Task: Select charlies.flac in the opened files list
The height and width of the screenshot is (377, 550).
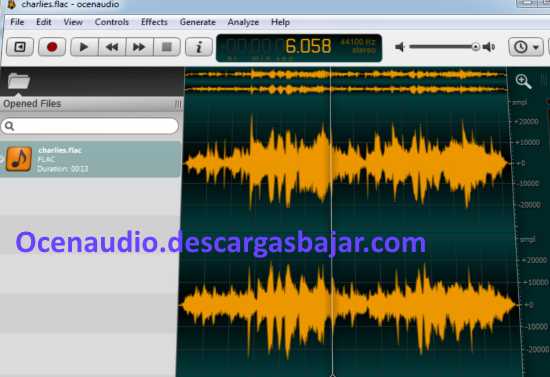Action: (x=90, y=160)
